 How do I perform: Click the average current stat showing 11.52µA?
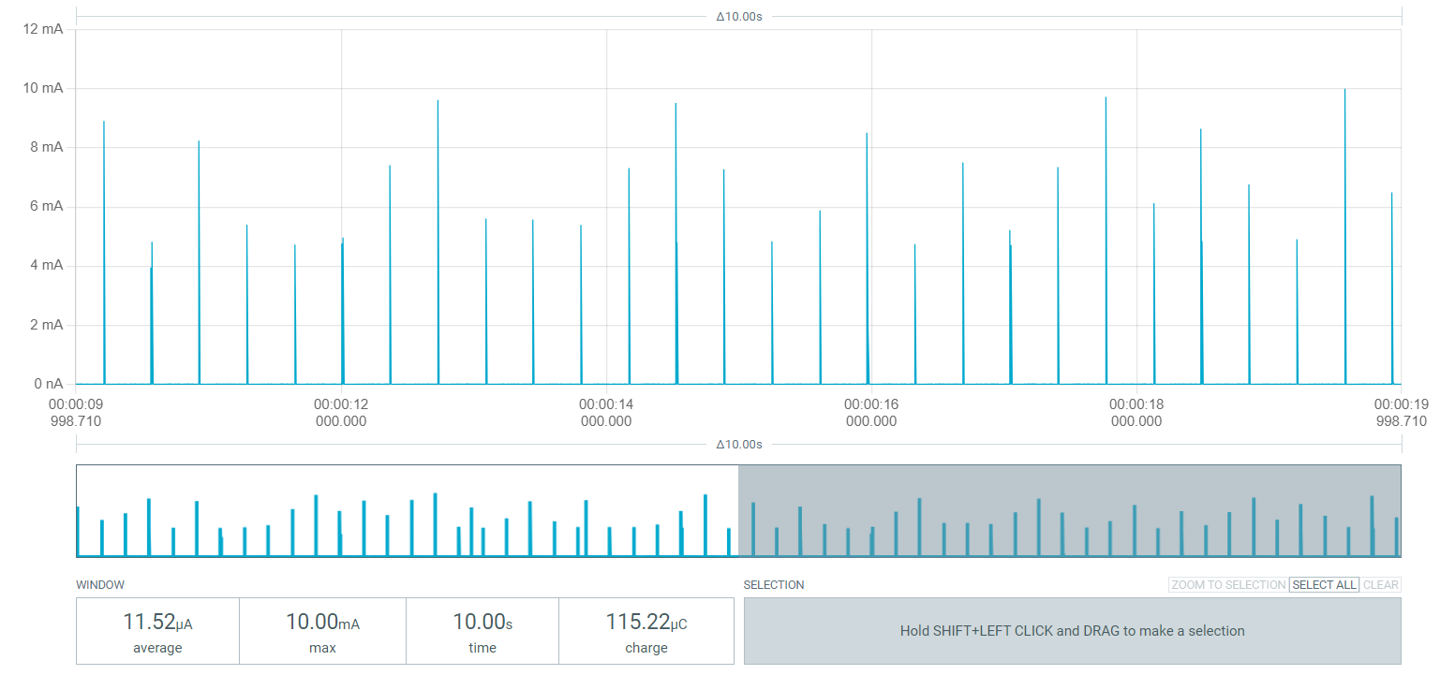[x=156, y=630]
